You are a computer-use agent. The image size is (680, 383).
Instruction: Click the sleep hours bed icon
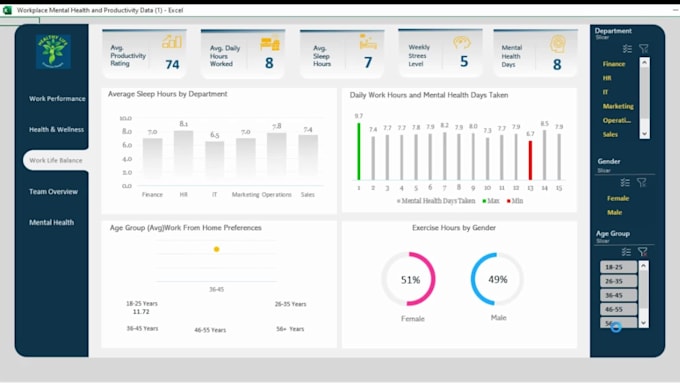pos(368,42)
